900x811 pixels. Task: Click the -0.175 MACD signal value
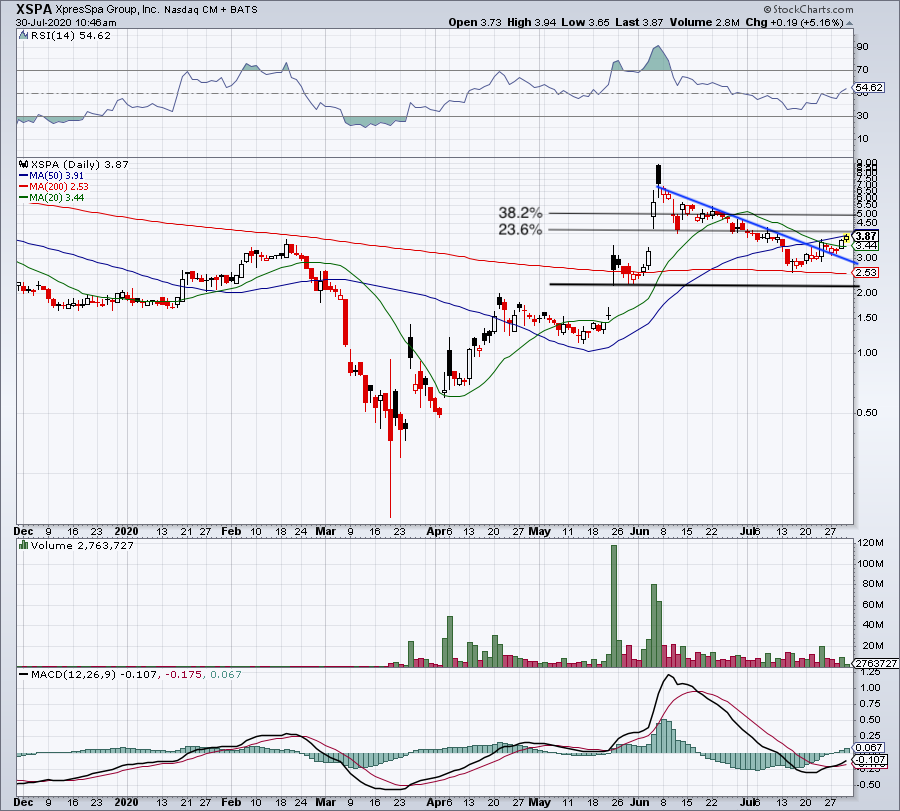point(184,674)
